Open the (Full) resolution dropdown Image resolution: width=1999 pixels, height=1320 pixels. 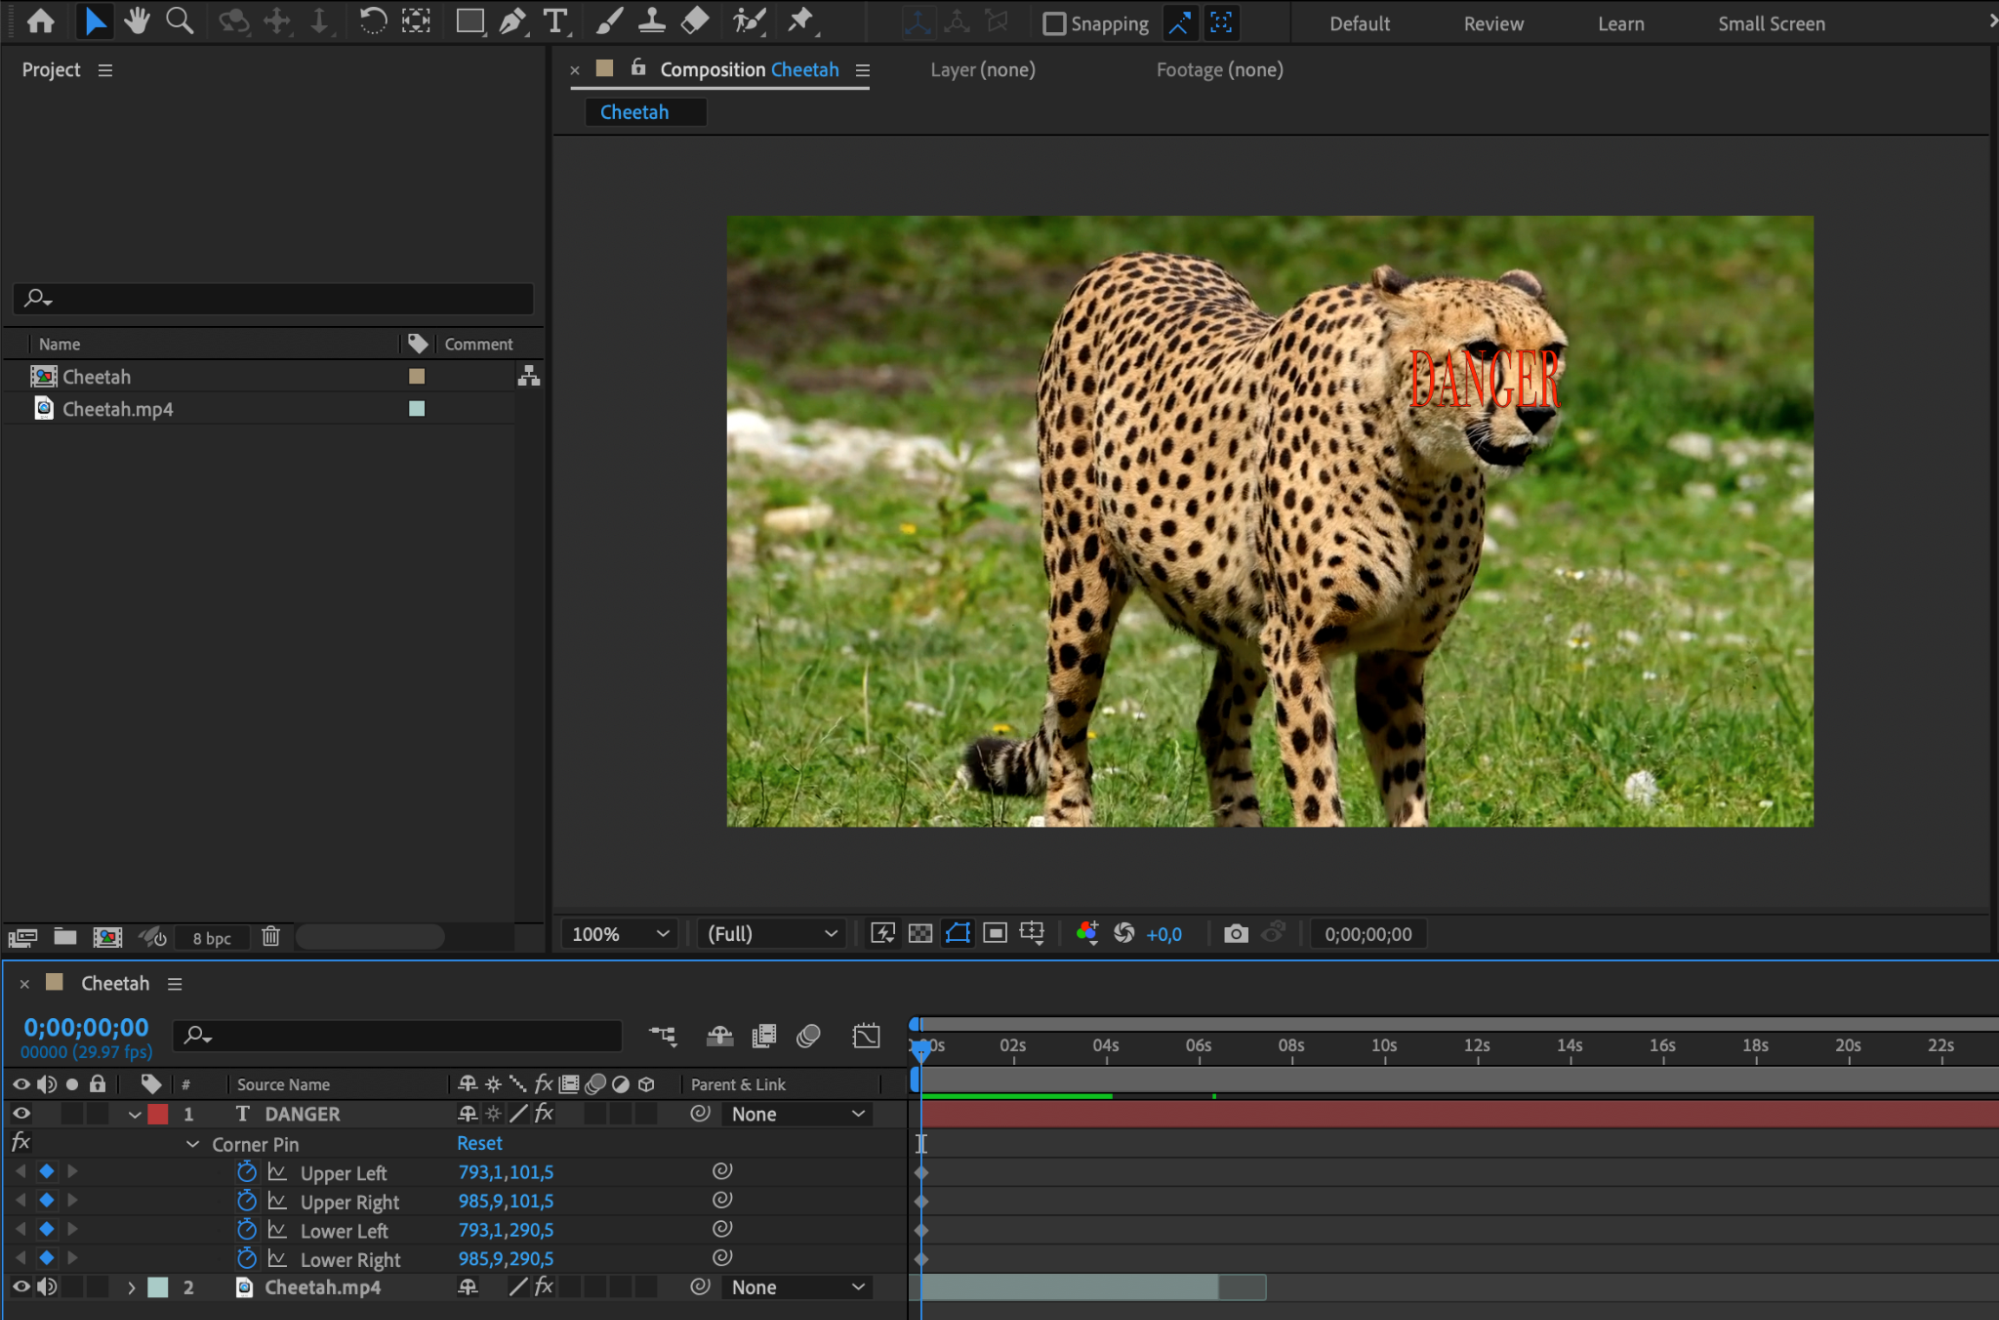tap(771, 934)
